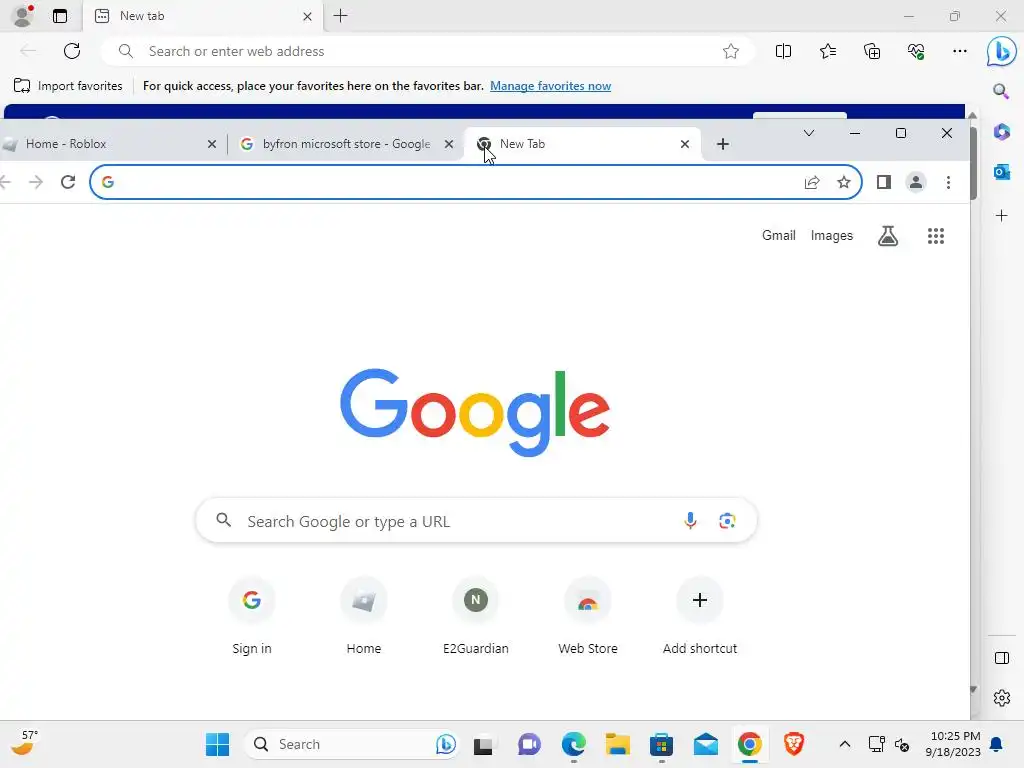This screenshot has width=1024, height=768.
Task: Open new tab in Edge
Action: (x=340, y=16)
